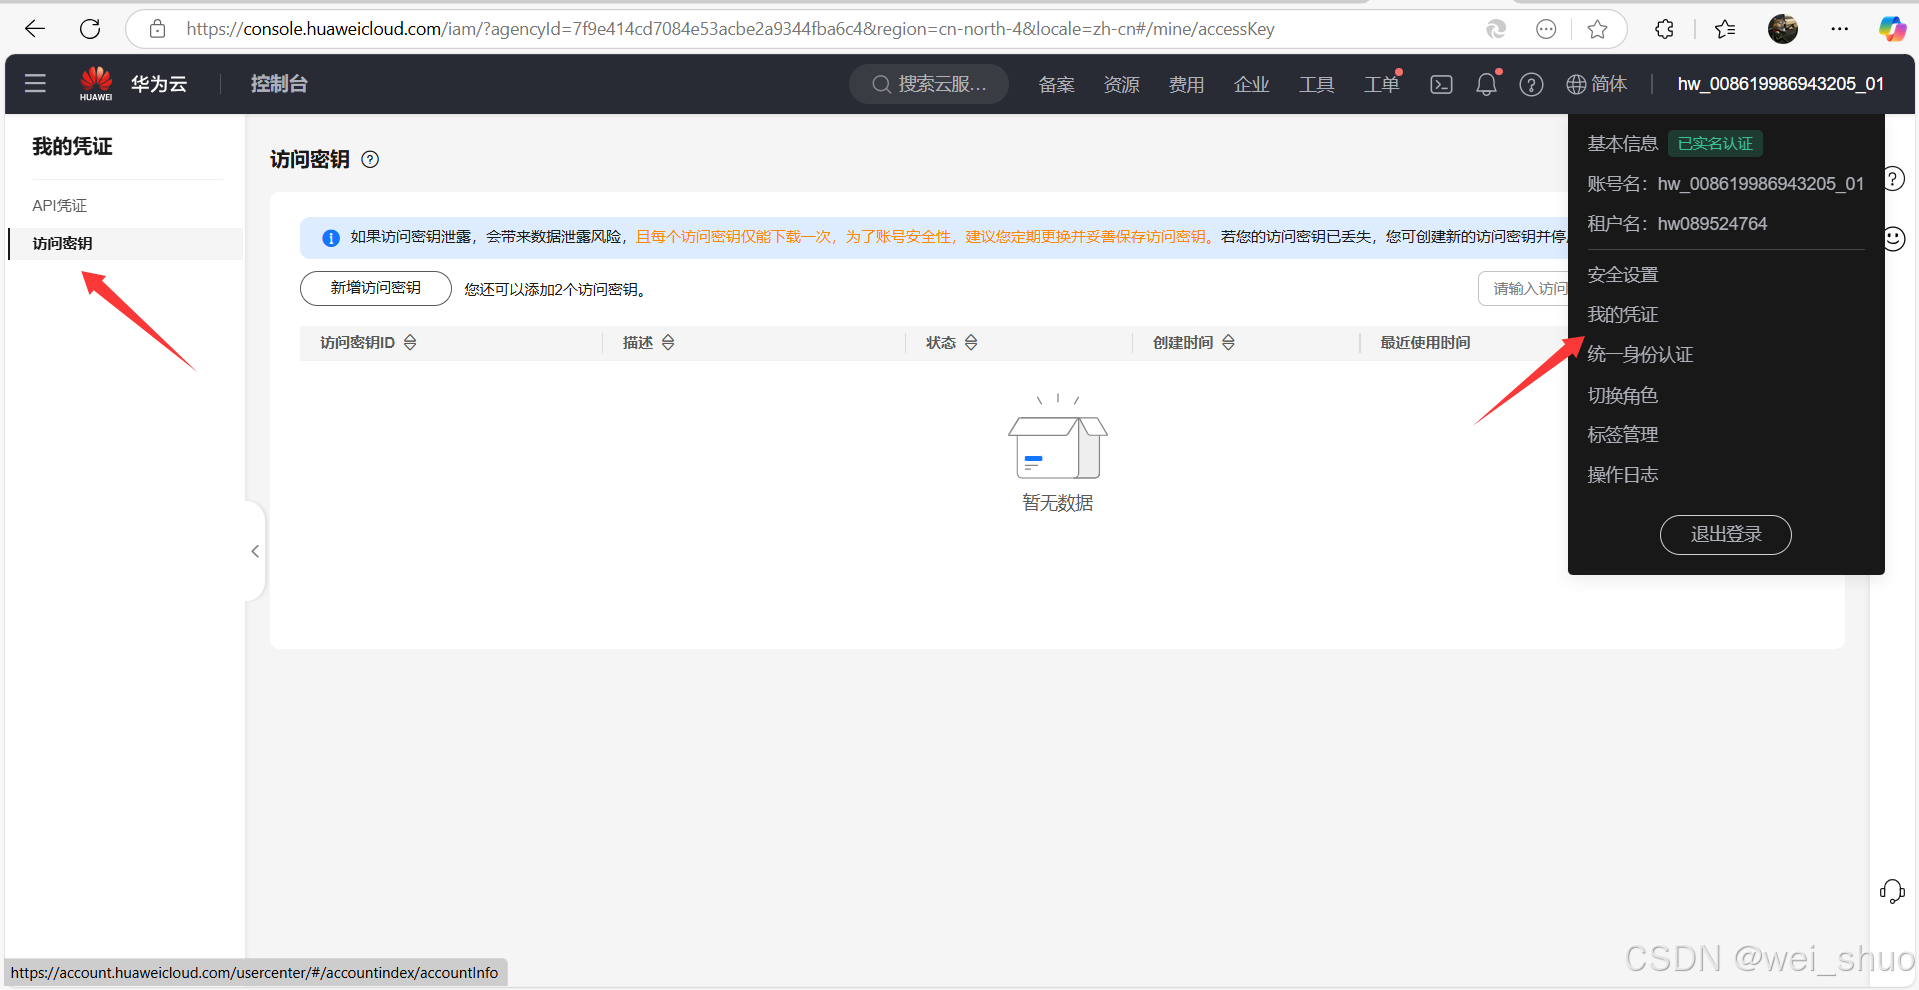Click the 新增访问密钥 button

375,288
